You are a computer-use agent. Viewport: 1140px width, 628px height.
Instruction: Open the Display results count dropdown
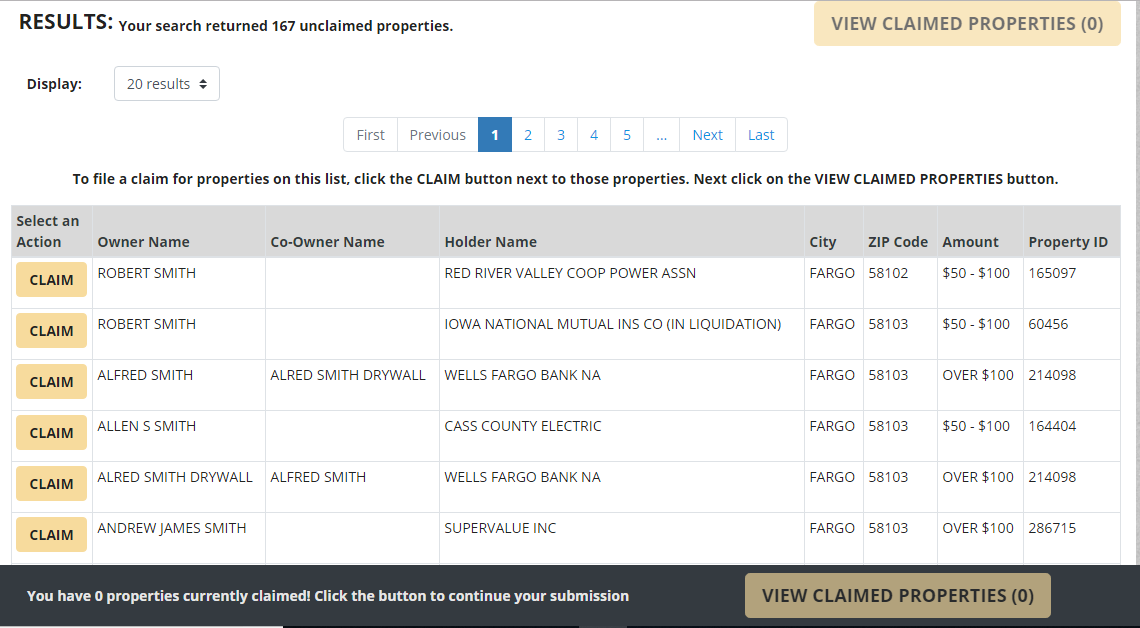point(166,84)
